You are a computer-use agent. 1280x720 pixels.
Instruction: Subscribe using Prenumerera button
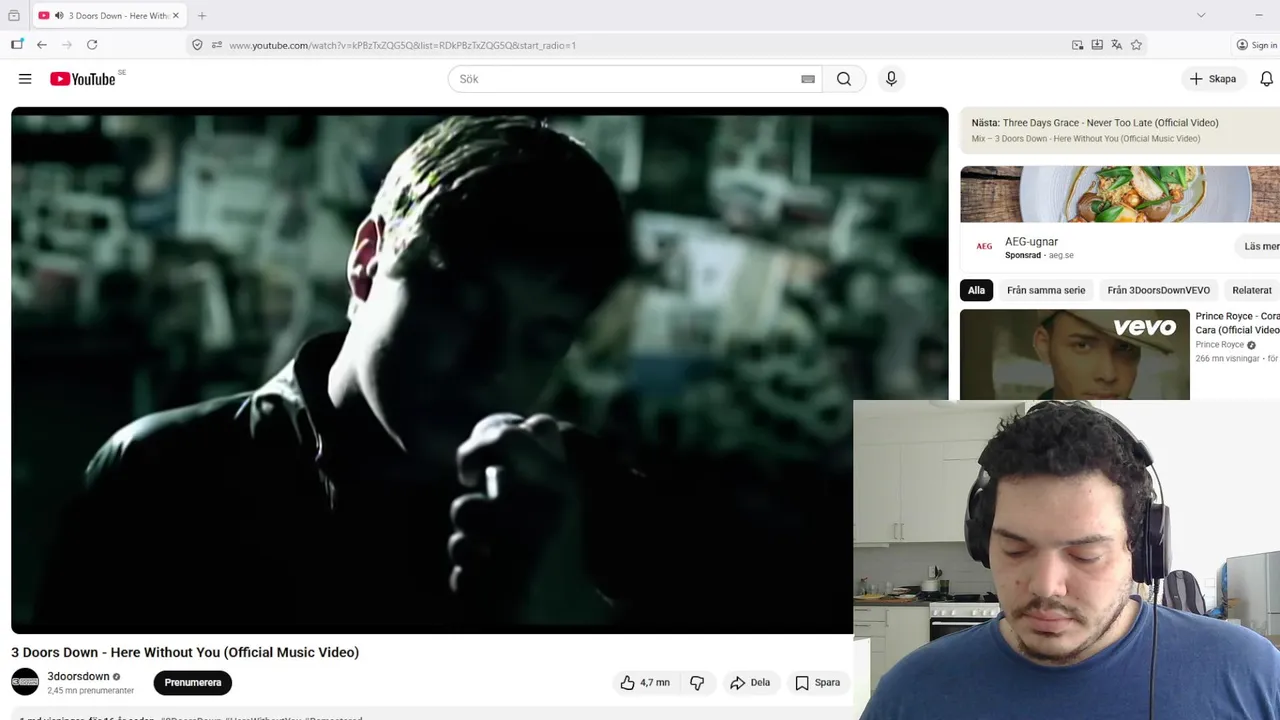pyautogui.click(x=193, y=683)
